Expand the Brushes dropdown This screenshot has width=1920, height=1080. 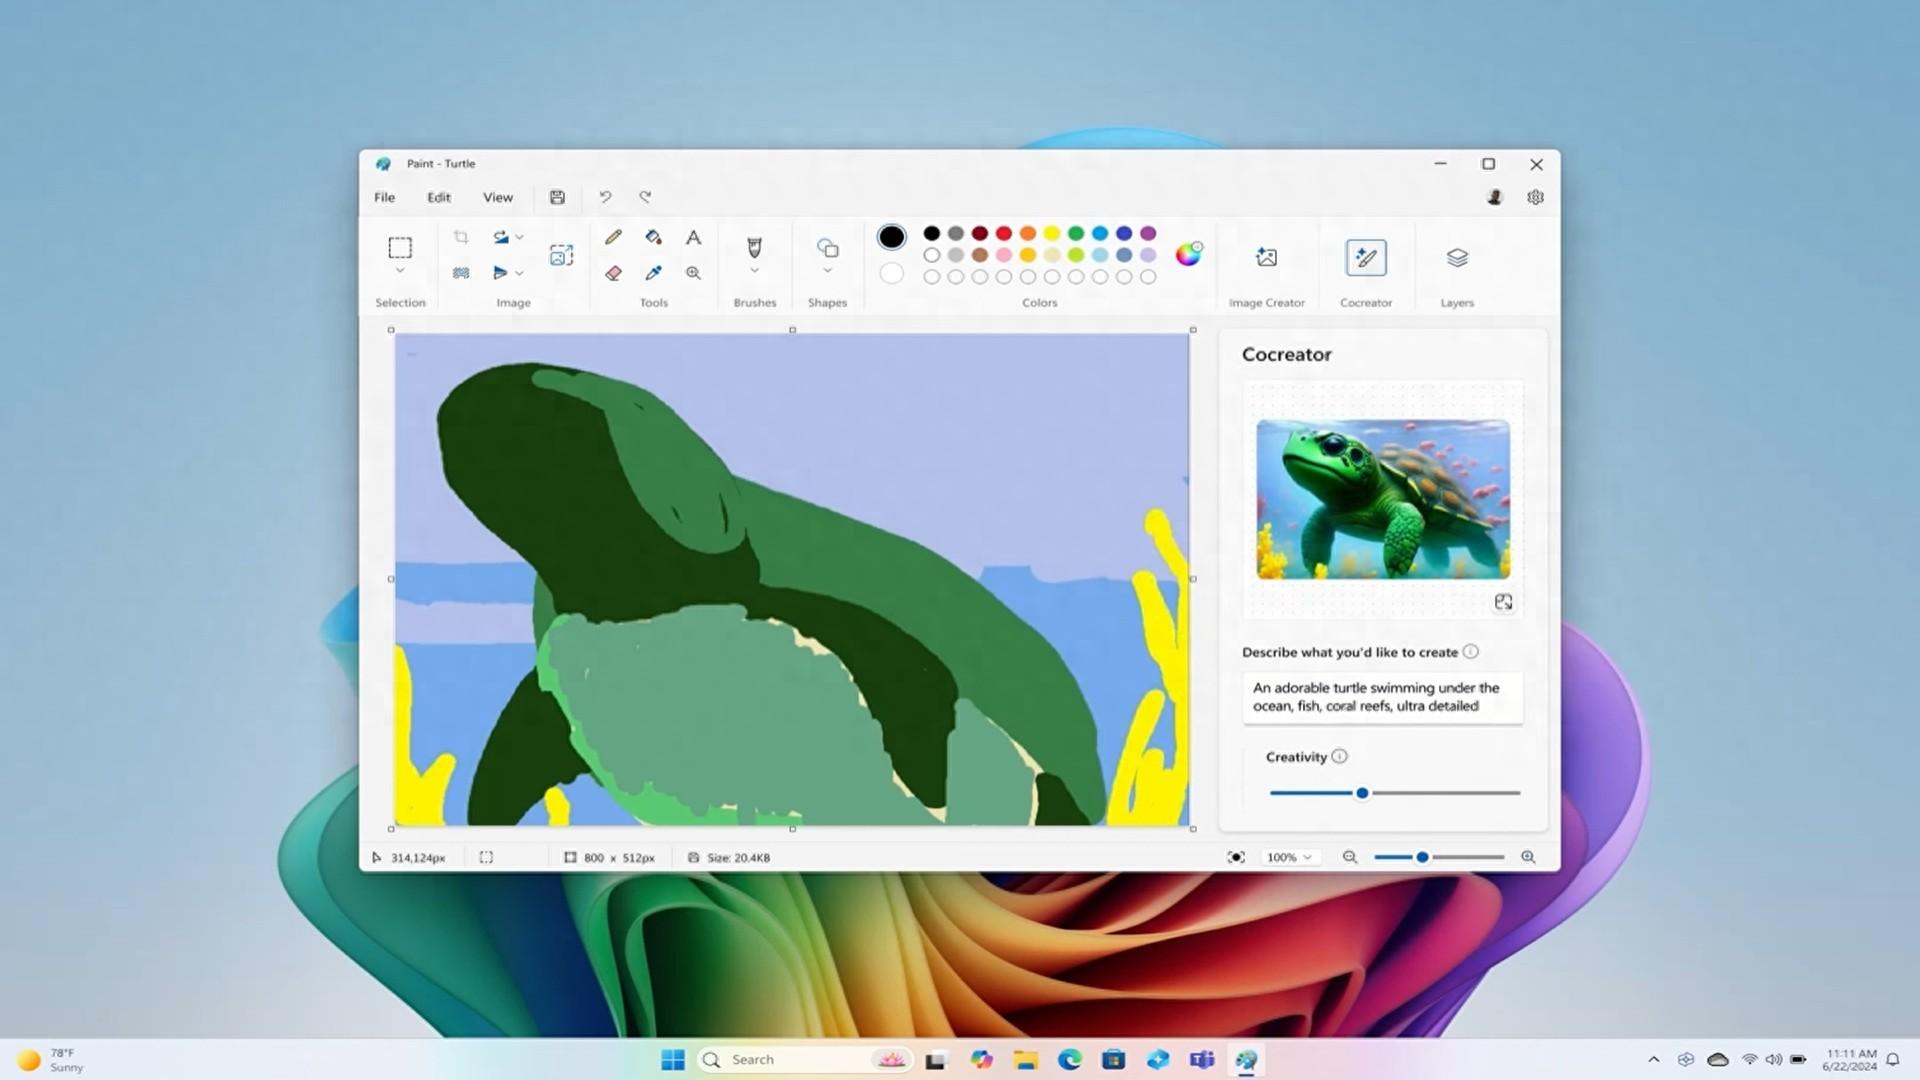pyautogui.click(x=754, y=270)
